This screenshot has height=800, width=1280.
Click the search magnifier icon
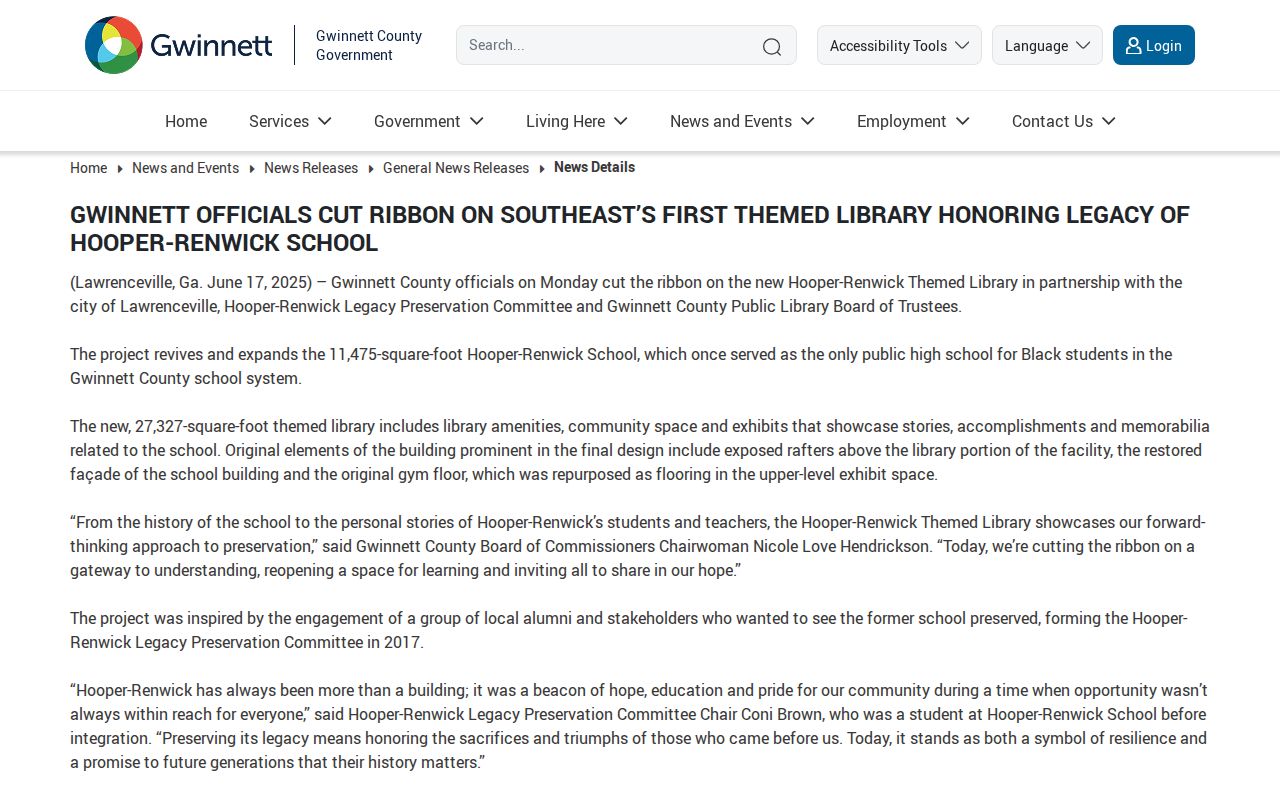click(772, 46)
